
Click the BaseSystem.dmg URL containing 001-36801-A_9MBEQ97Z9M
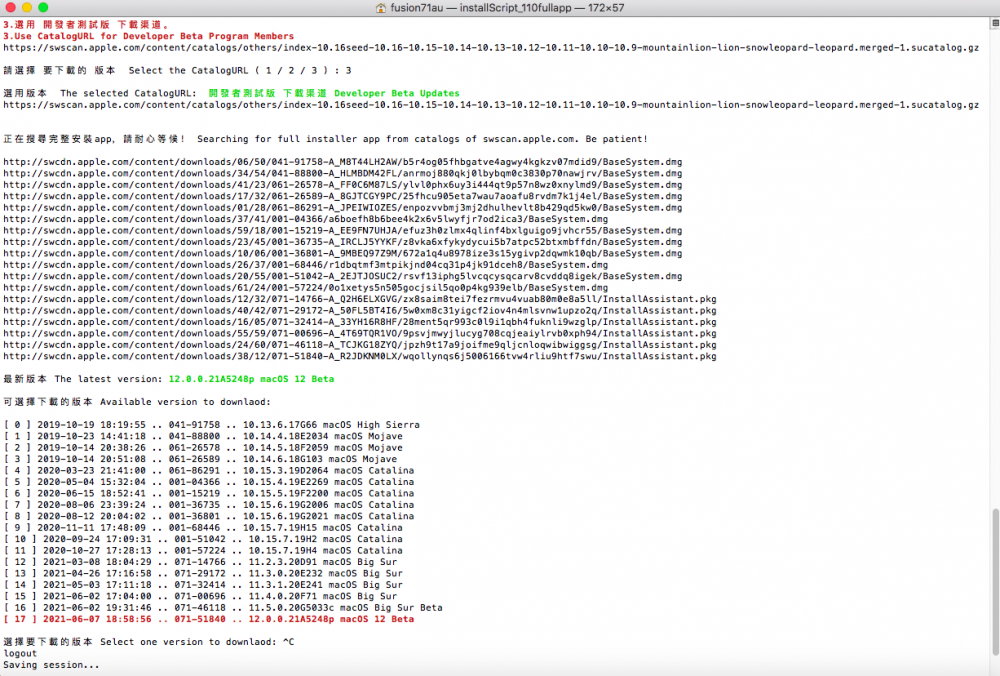[342, 254]
